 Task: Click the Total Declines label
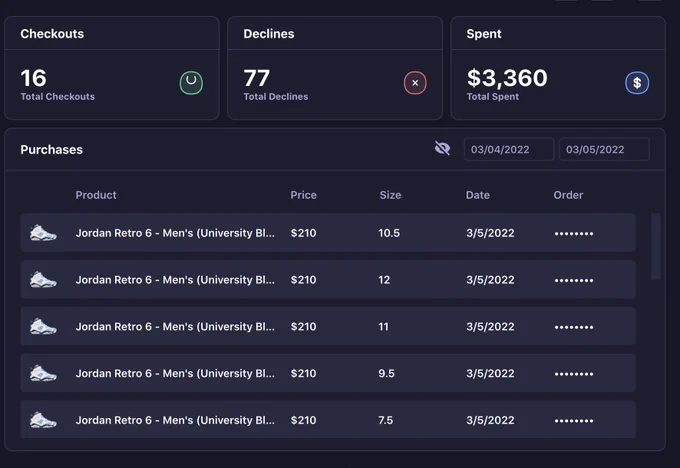point(276,97)
